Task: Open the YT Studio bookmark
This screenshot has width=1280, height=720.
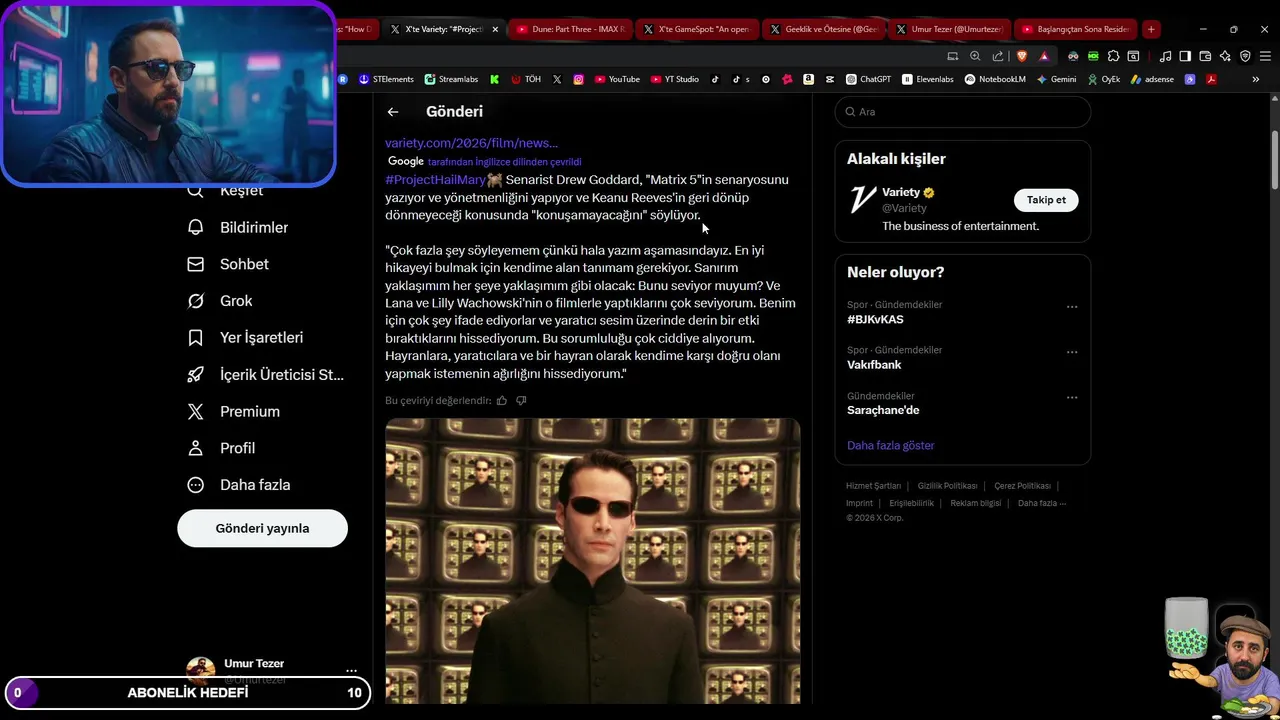Action: (x=675, y=79)
